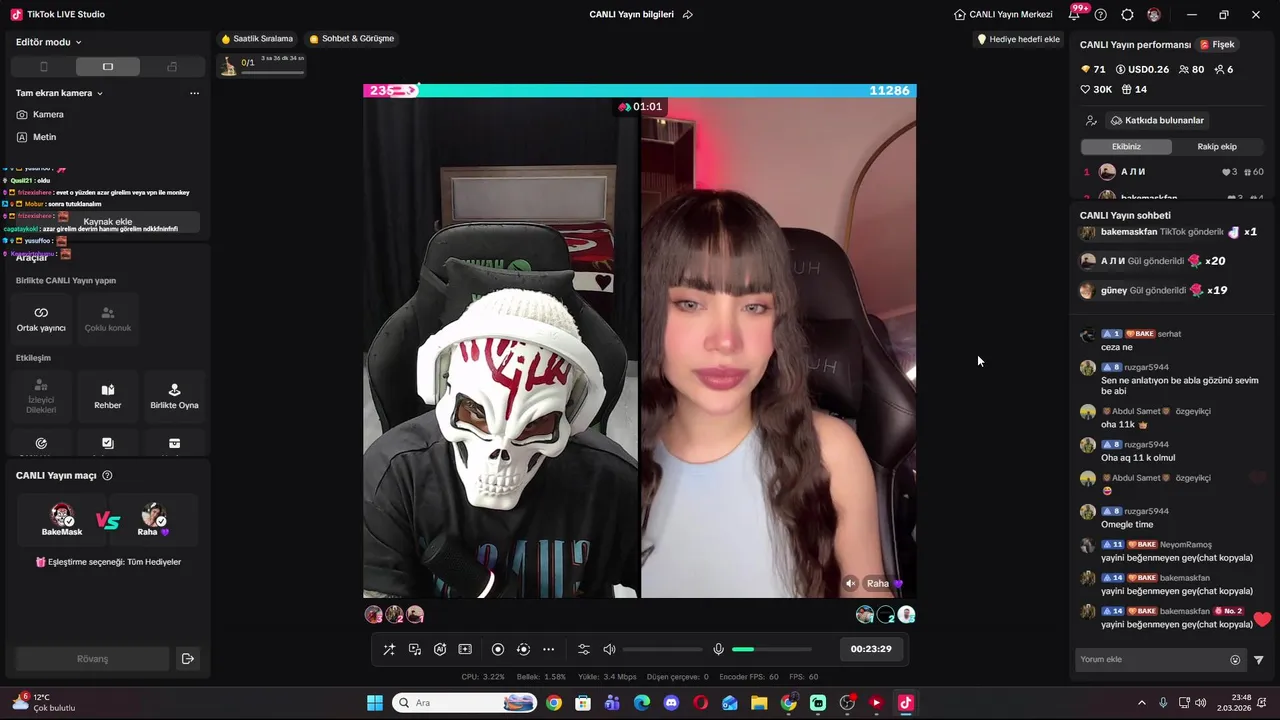Open the İzleyici Dilekleri tool

[41, 396]
